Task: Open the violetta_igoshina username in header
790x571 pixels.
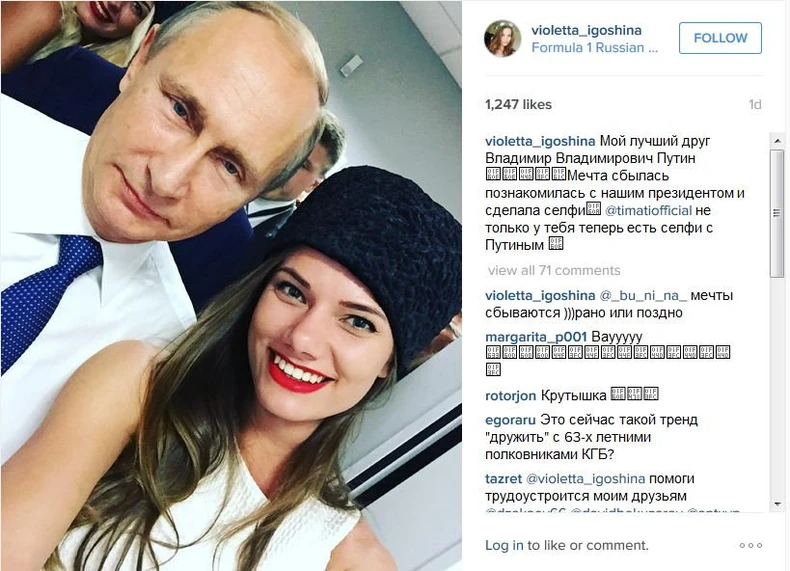Action: (586, 30)
